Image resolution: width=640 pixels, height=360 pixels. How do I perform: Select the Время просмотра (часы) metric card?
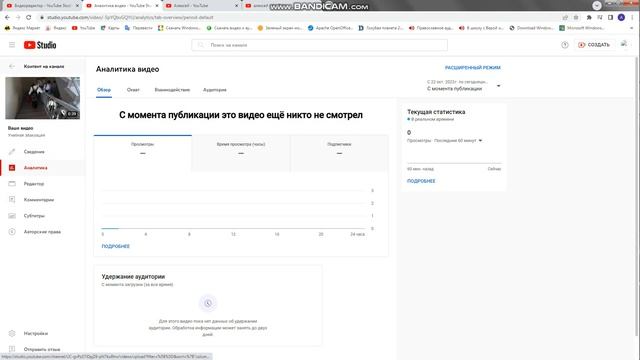(241, 153)
